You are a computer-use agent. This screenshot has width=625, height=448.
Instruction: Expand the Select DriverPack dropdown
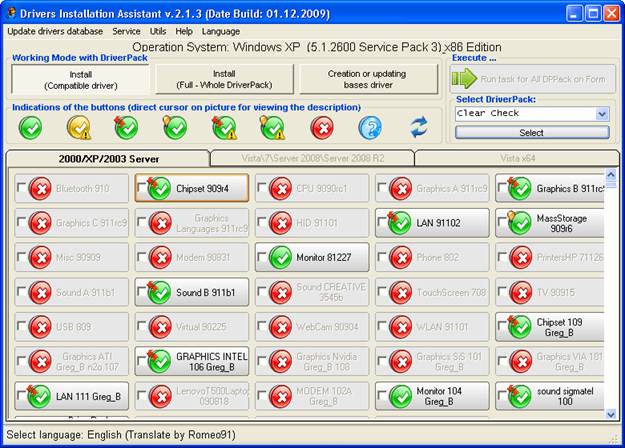[x=602, y=114]
